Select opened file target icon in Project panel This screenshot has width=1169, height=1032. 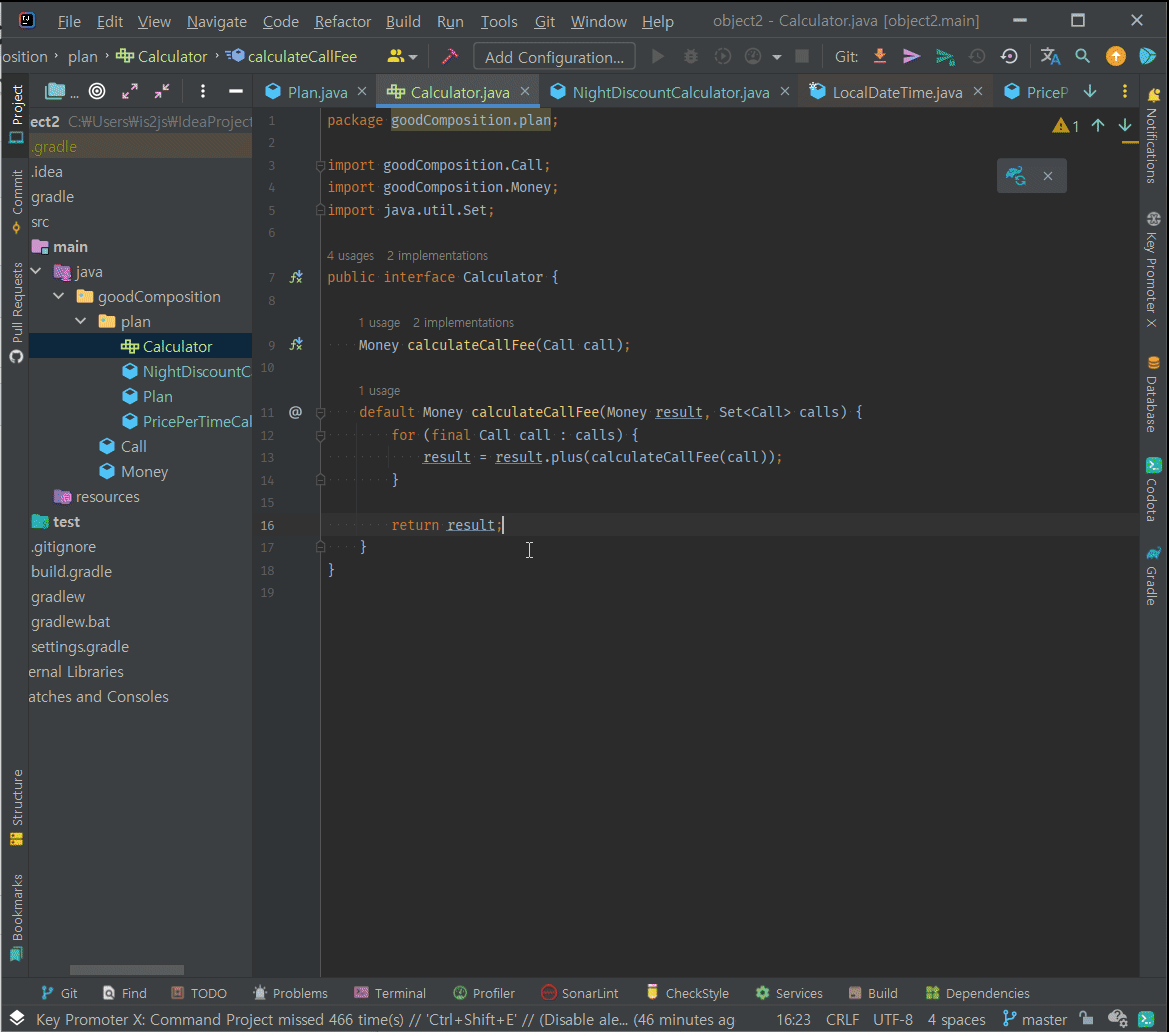click(x=97, y=92)
